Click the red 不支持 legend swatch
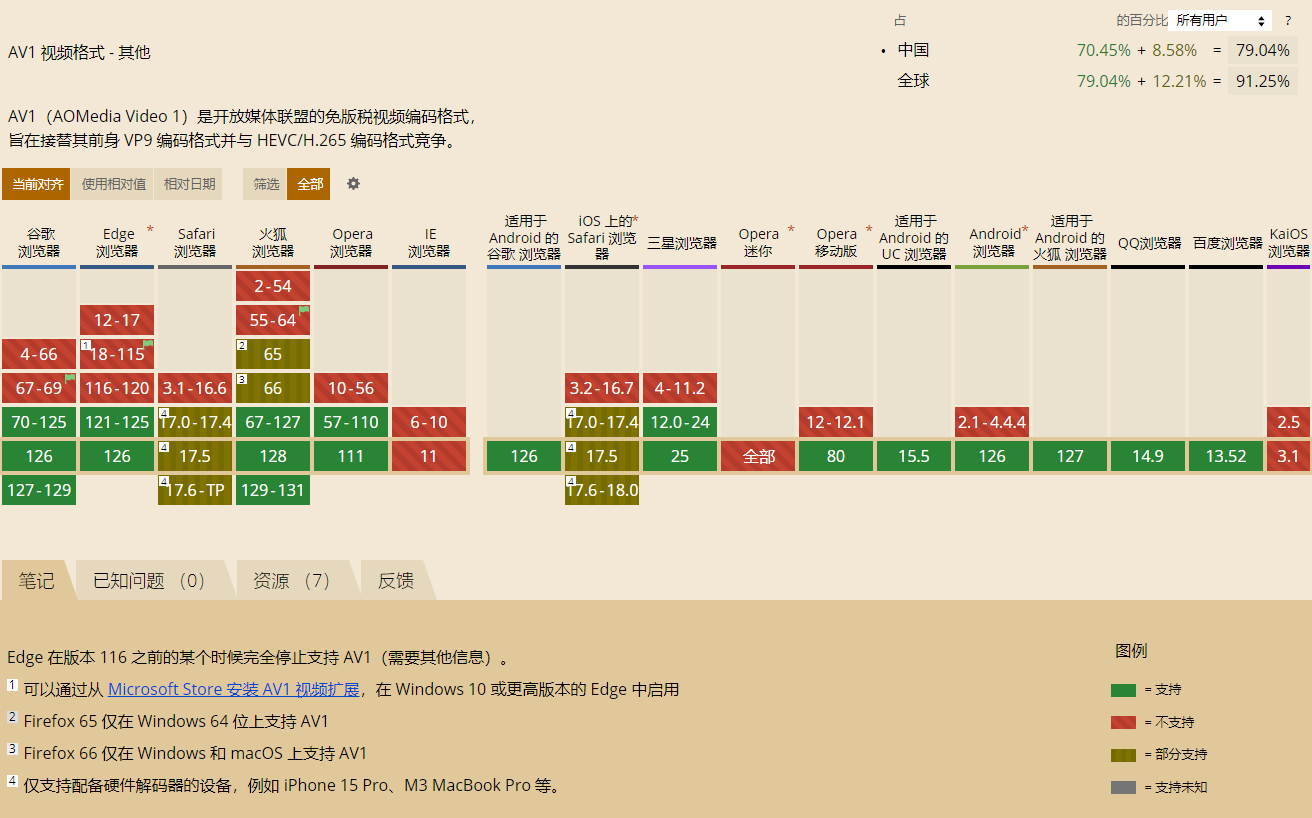Viewport: 1312px width, 818px height. pyautogui.click(x=1123, y=722)
